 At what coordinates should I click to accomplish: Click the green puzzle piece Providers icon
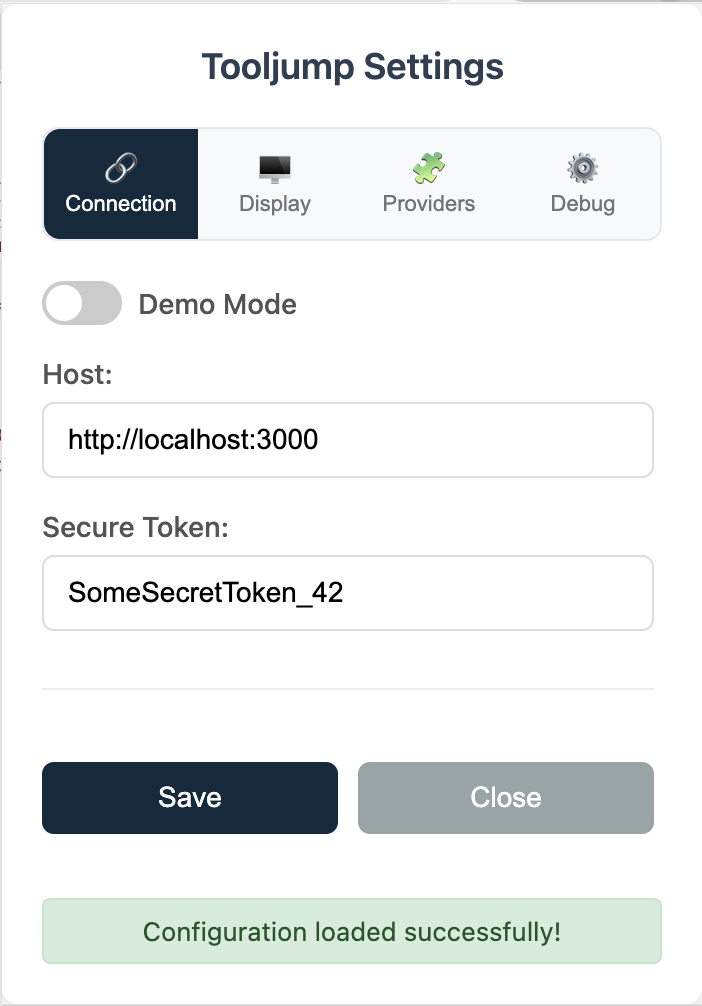tap(429, 168)
